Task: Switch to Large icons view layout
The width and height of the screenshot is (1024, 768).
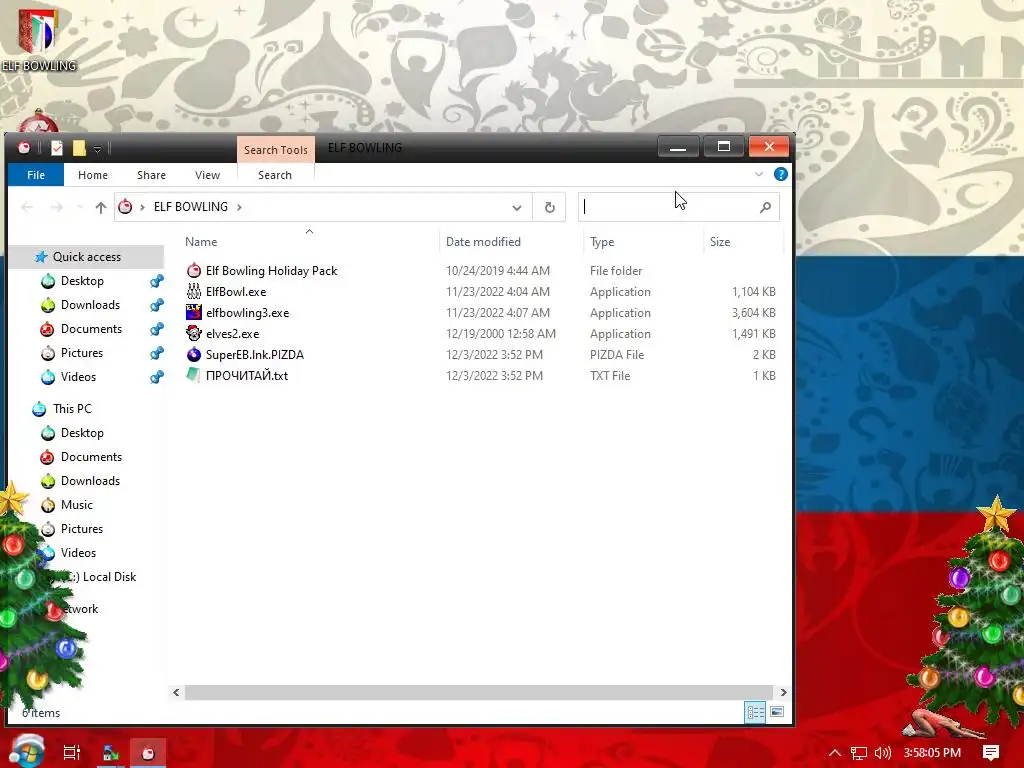Action: pos(777,712)
